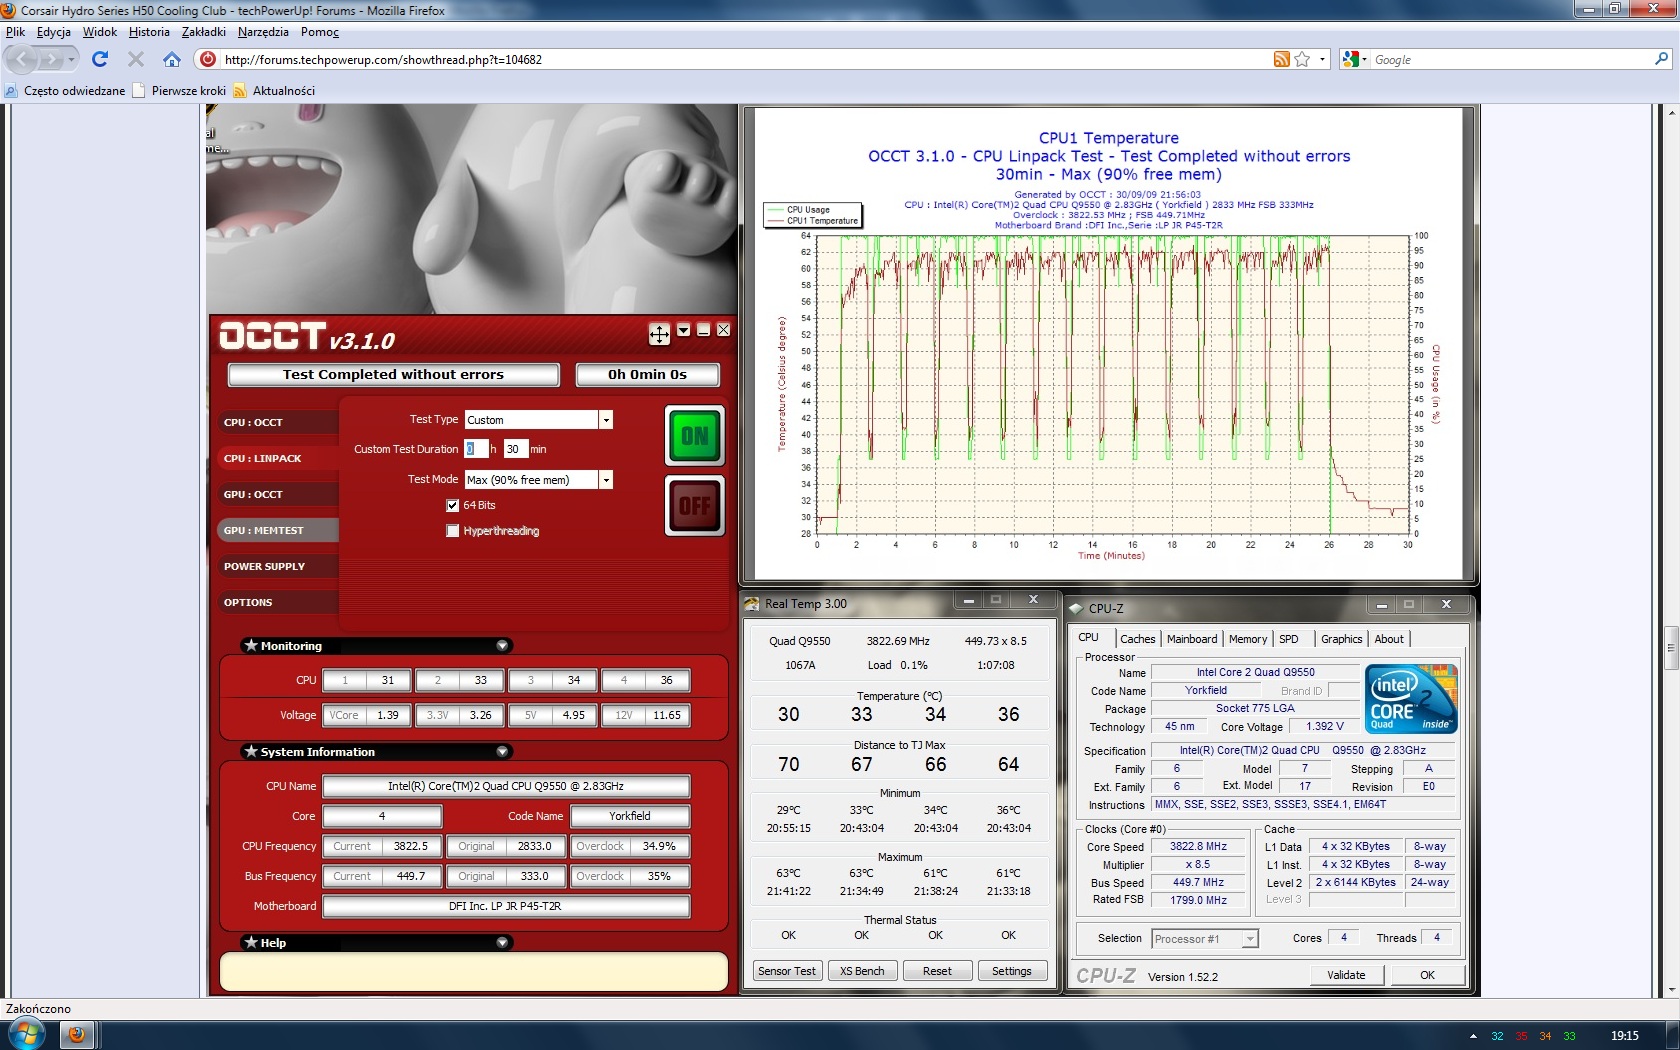Viewport: 1680px width, 1050px height.
Task: Collapse the Monitoring section
Action: tap(502, 646)
